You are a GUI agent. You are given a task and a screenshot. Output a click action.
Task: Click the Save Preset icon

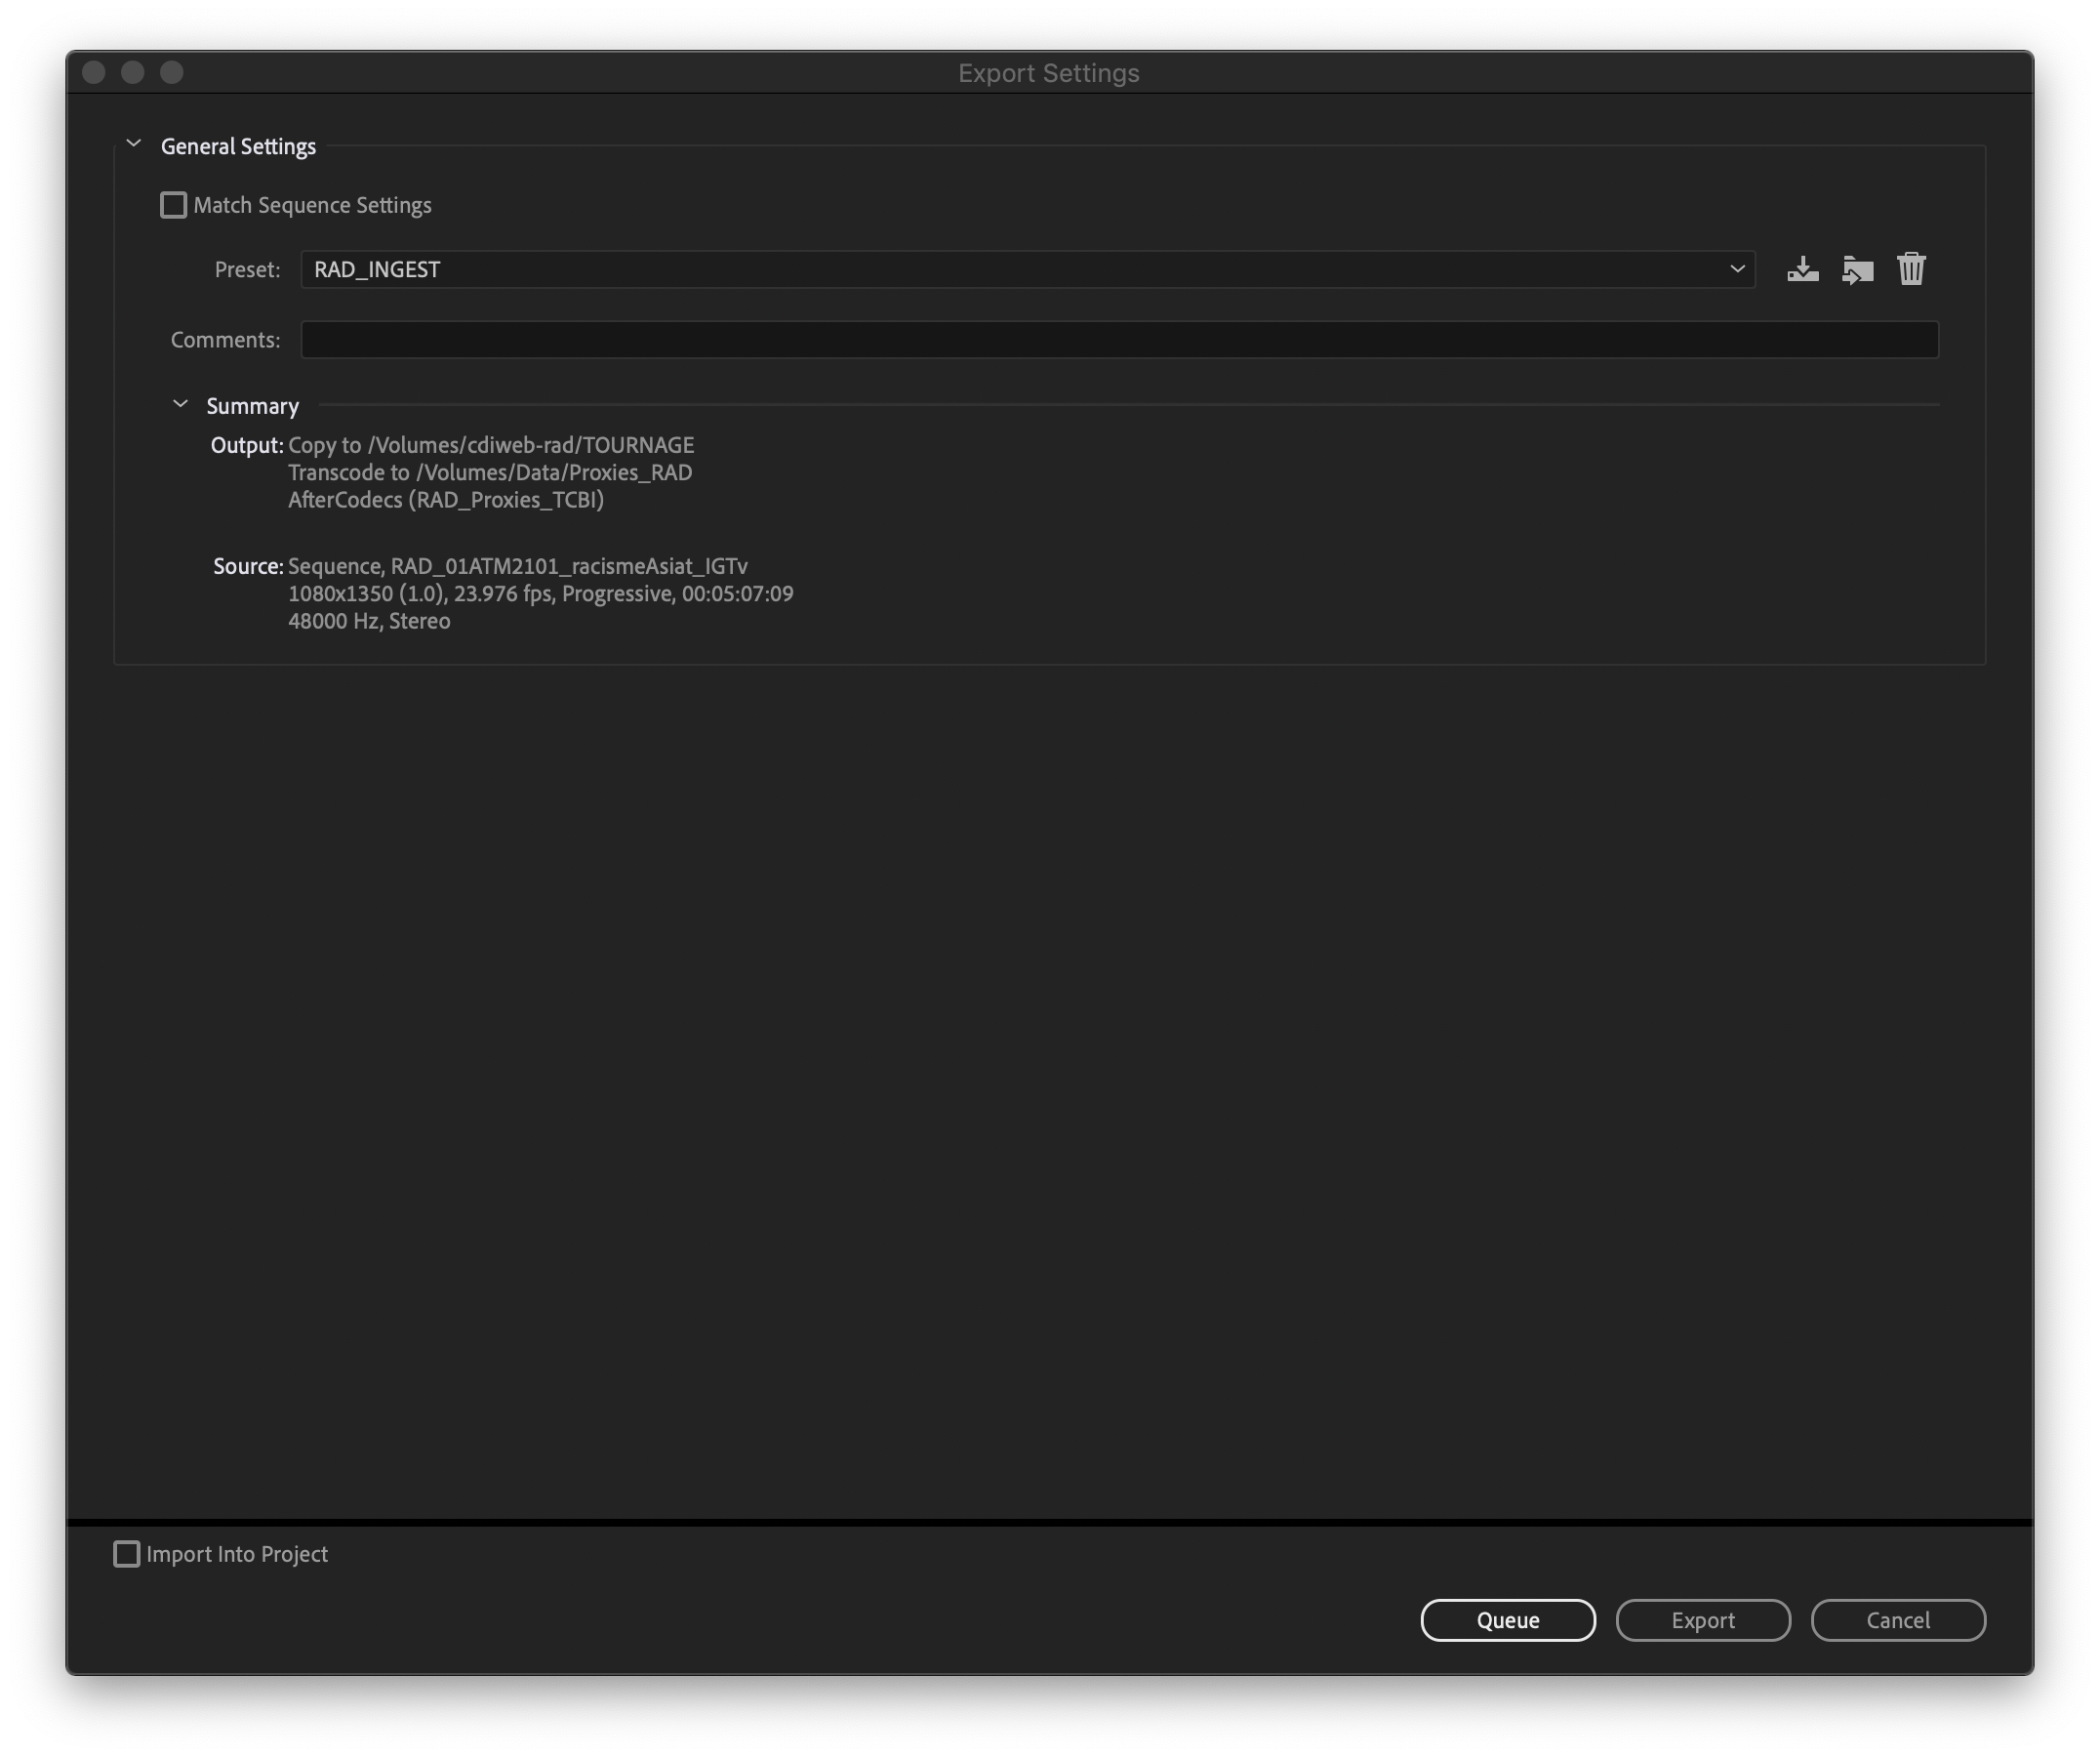coord(1803,270)
